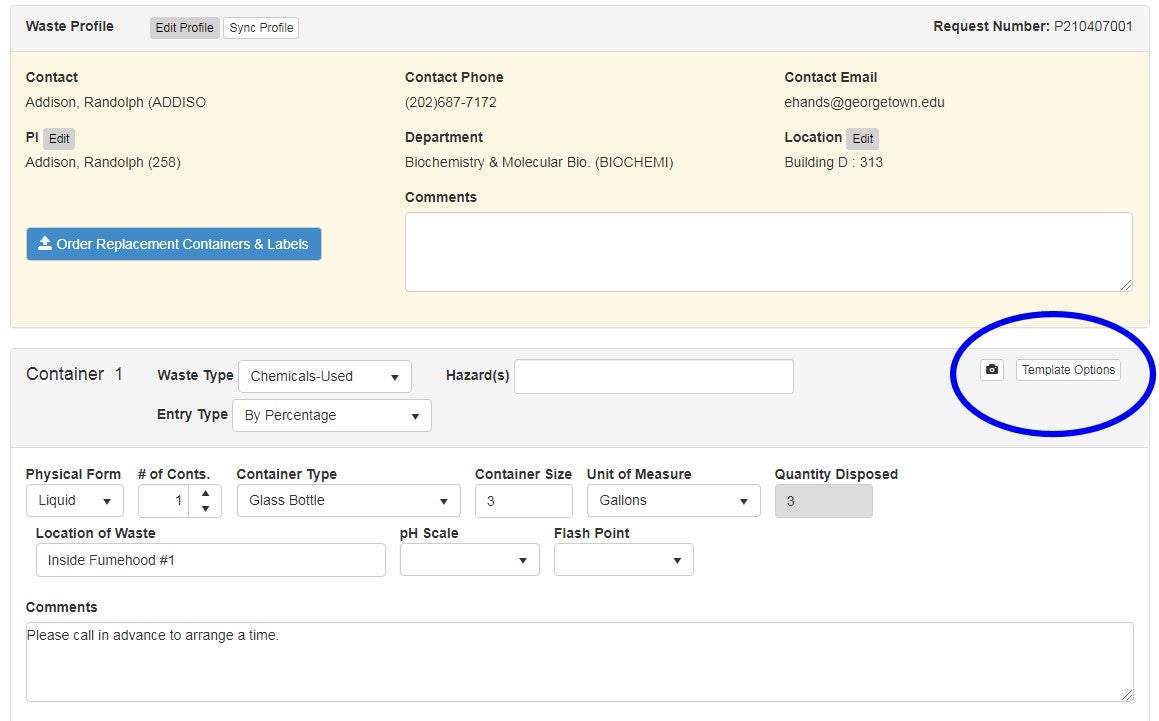
Task: Open the Waste Type dropdown
Action: [325, 376]
